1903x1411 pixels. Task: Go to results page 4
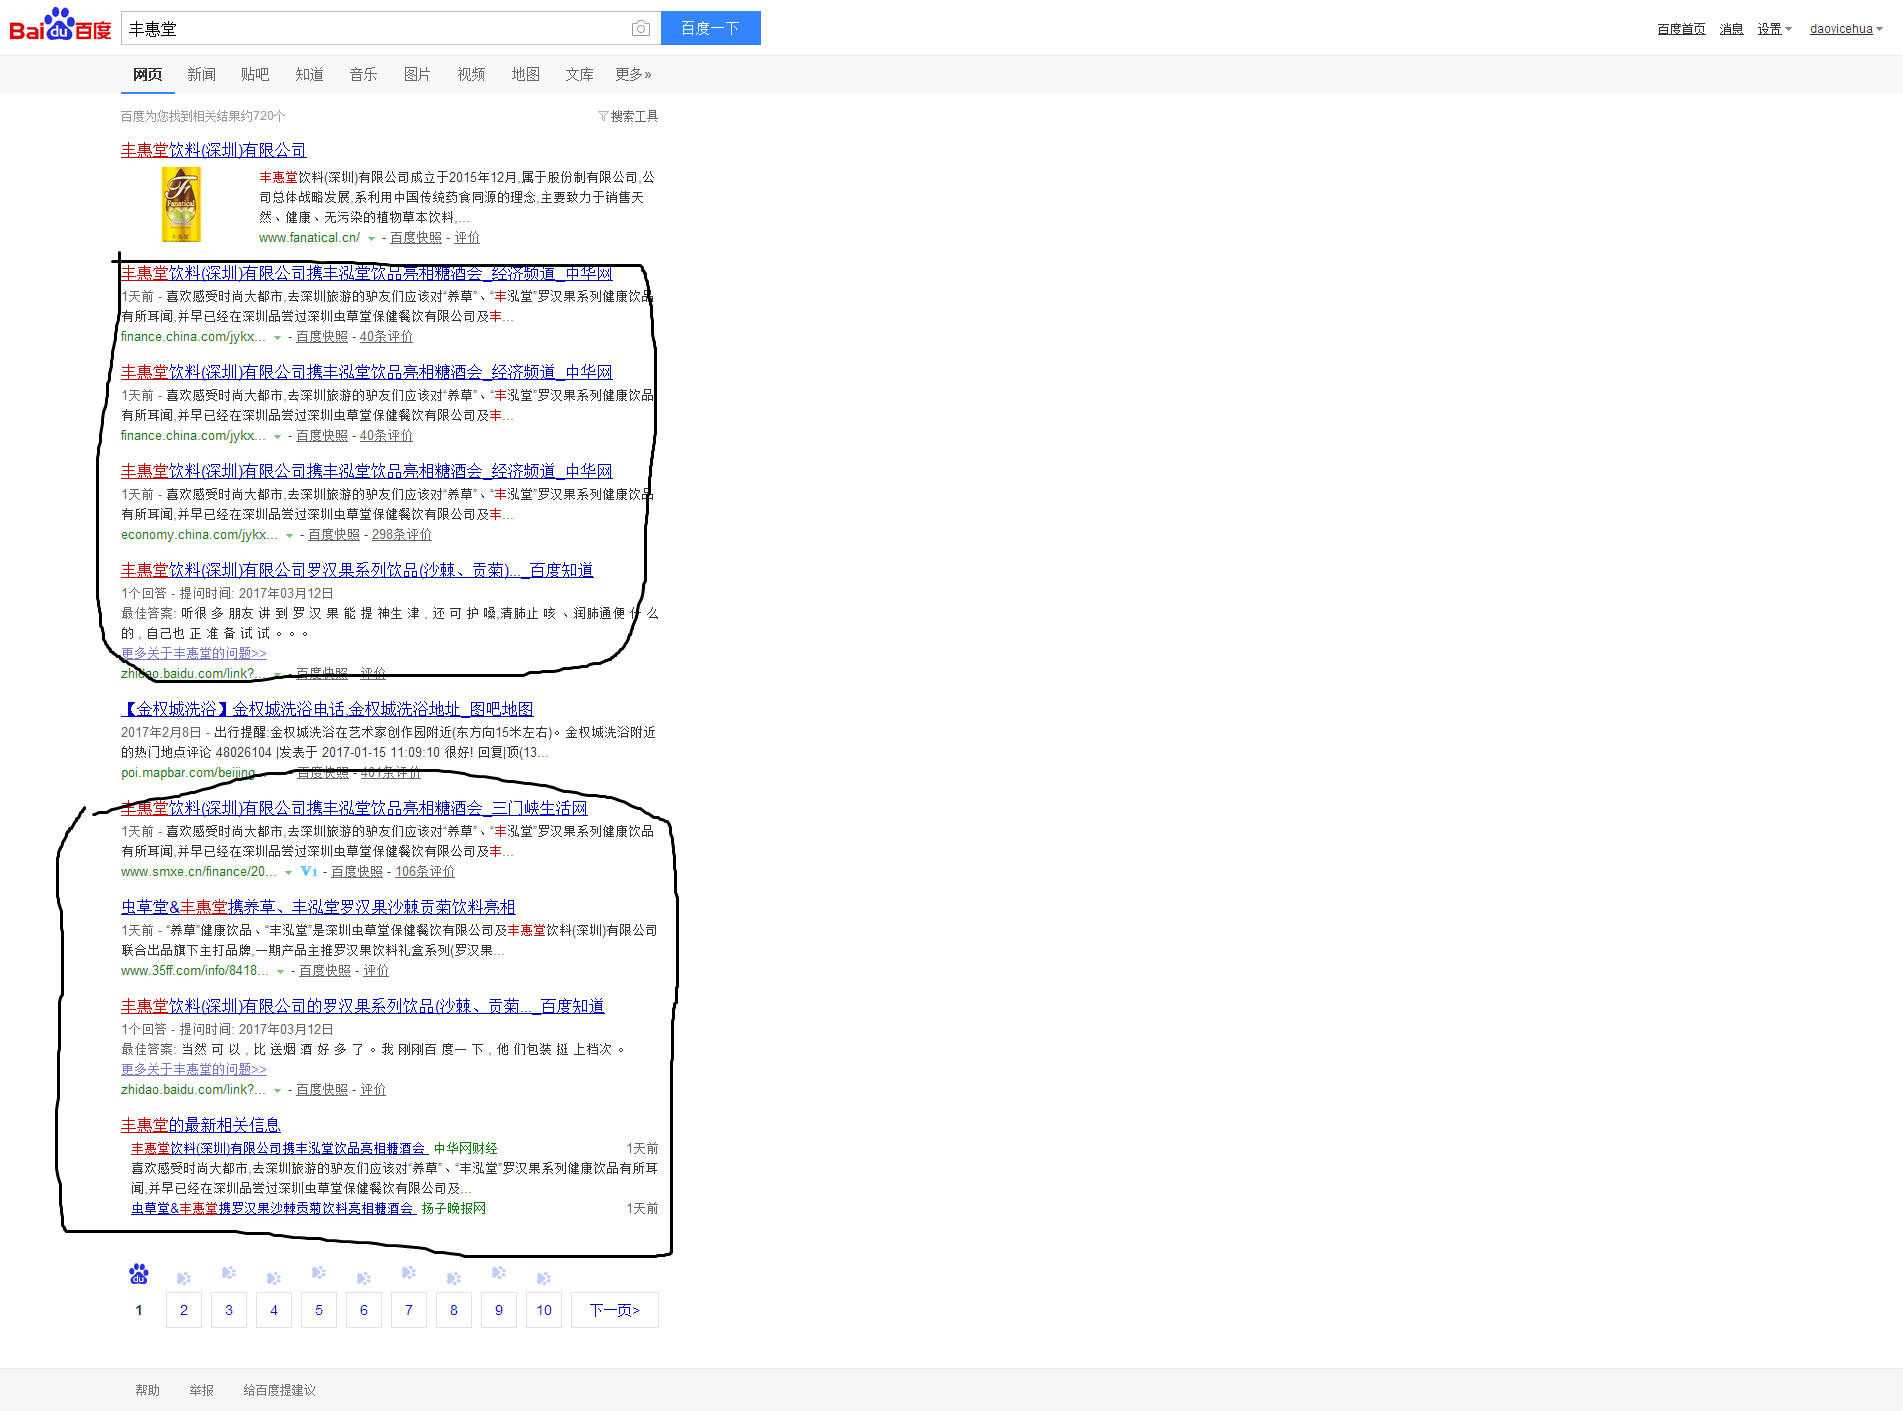coord(274,1310)
